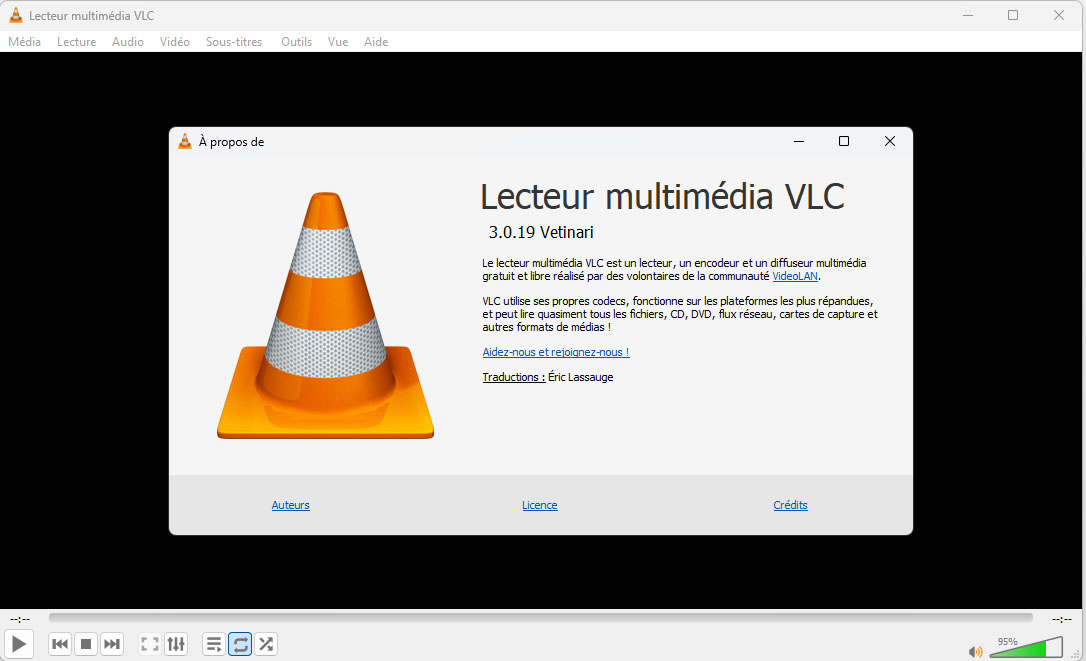Open extended settings equalizer icon
The height and width of the screenshot is (661, 1086).
(x=176, y=644)
